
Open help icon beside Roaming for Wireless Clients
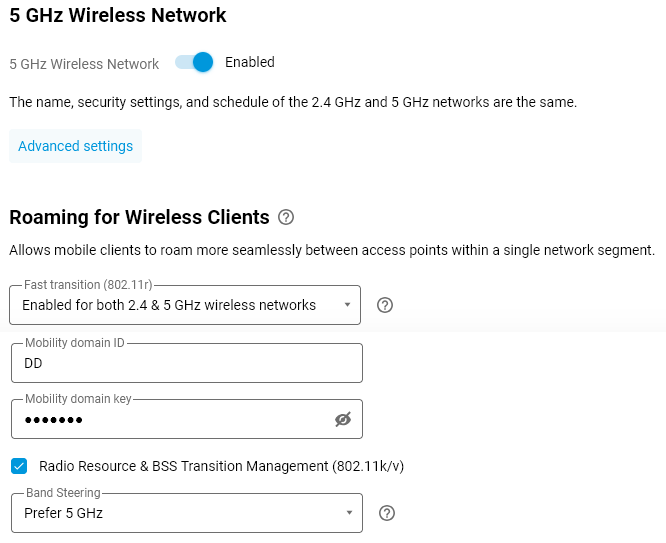pos(286,217)
